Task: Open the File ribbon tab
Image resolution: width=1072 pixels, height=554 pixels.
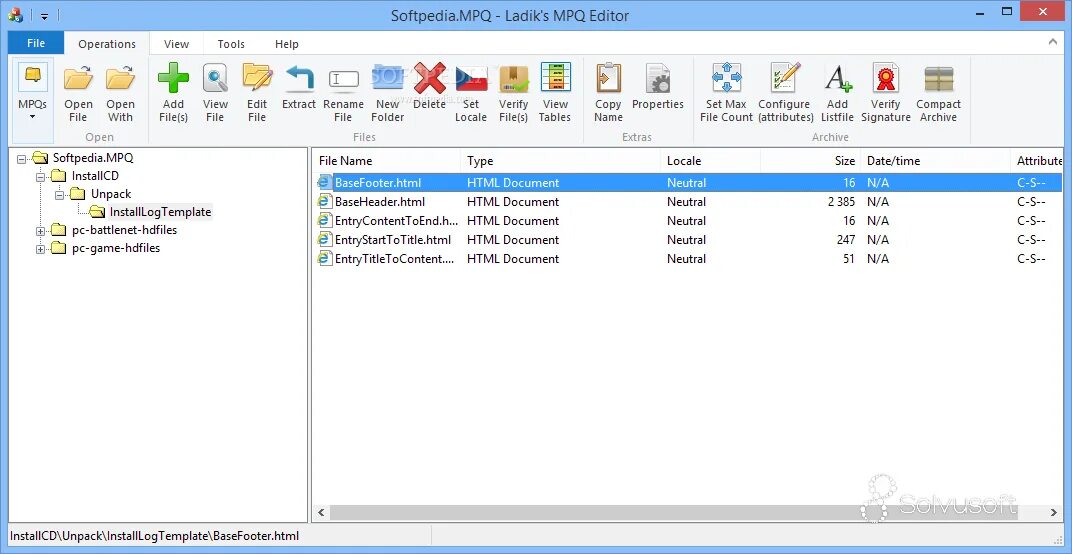Action: tap(36, 43)
